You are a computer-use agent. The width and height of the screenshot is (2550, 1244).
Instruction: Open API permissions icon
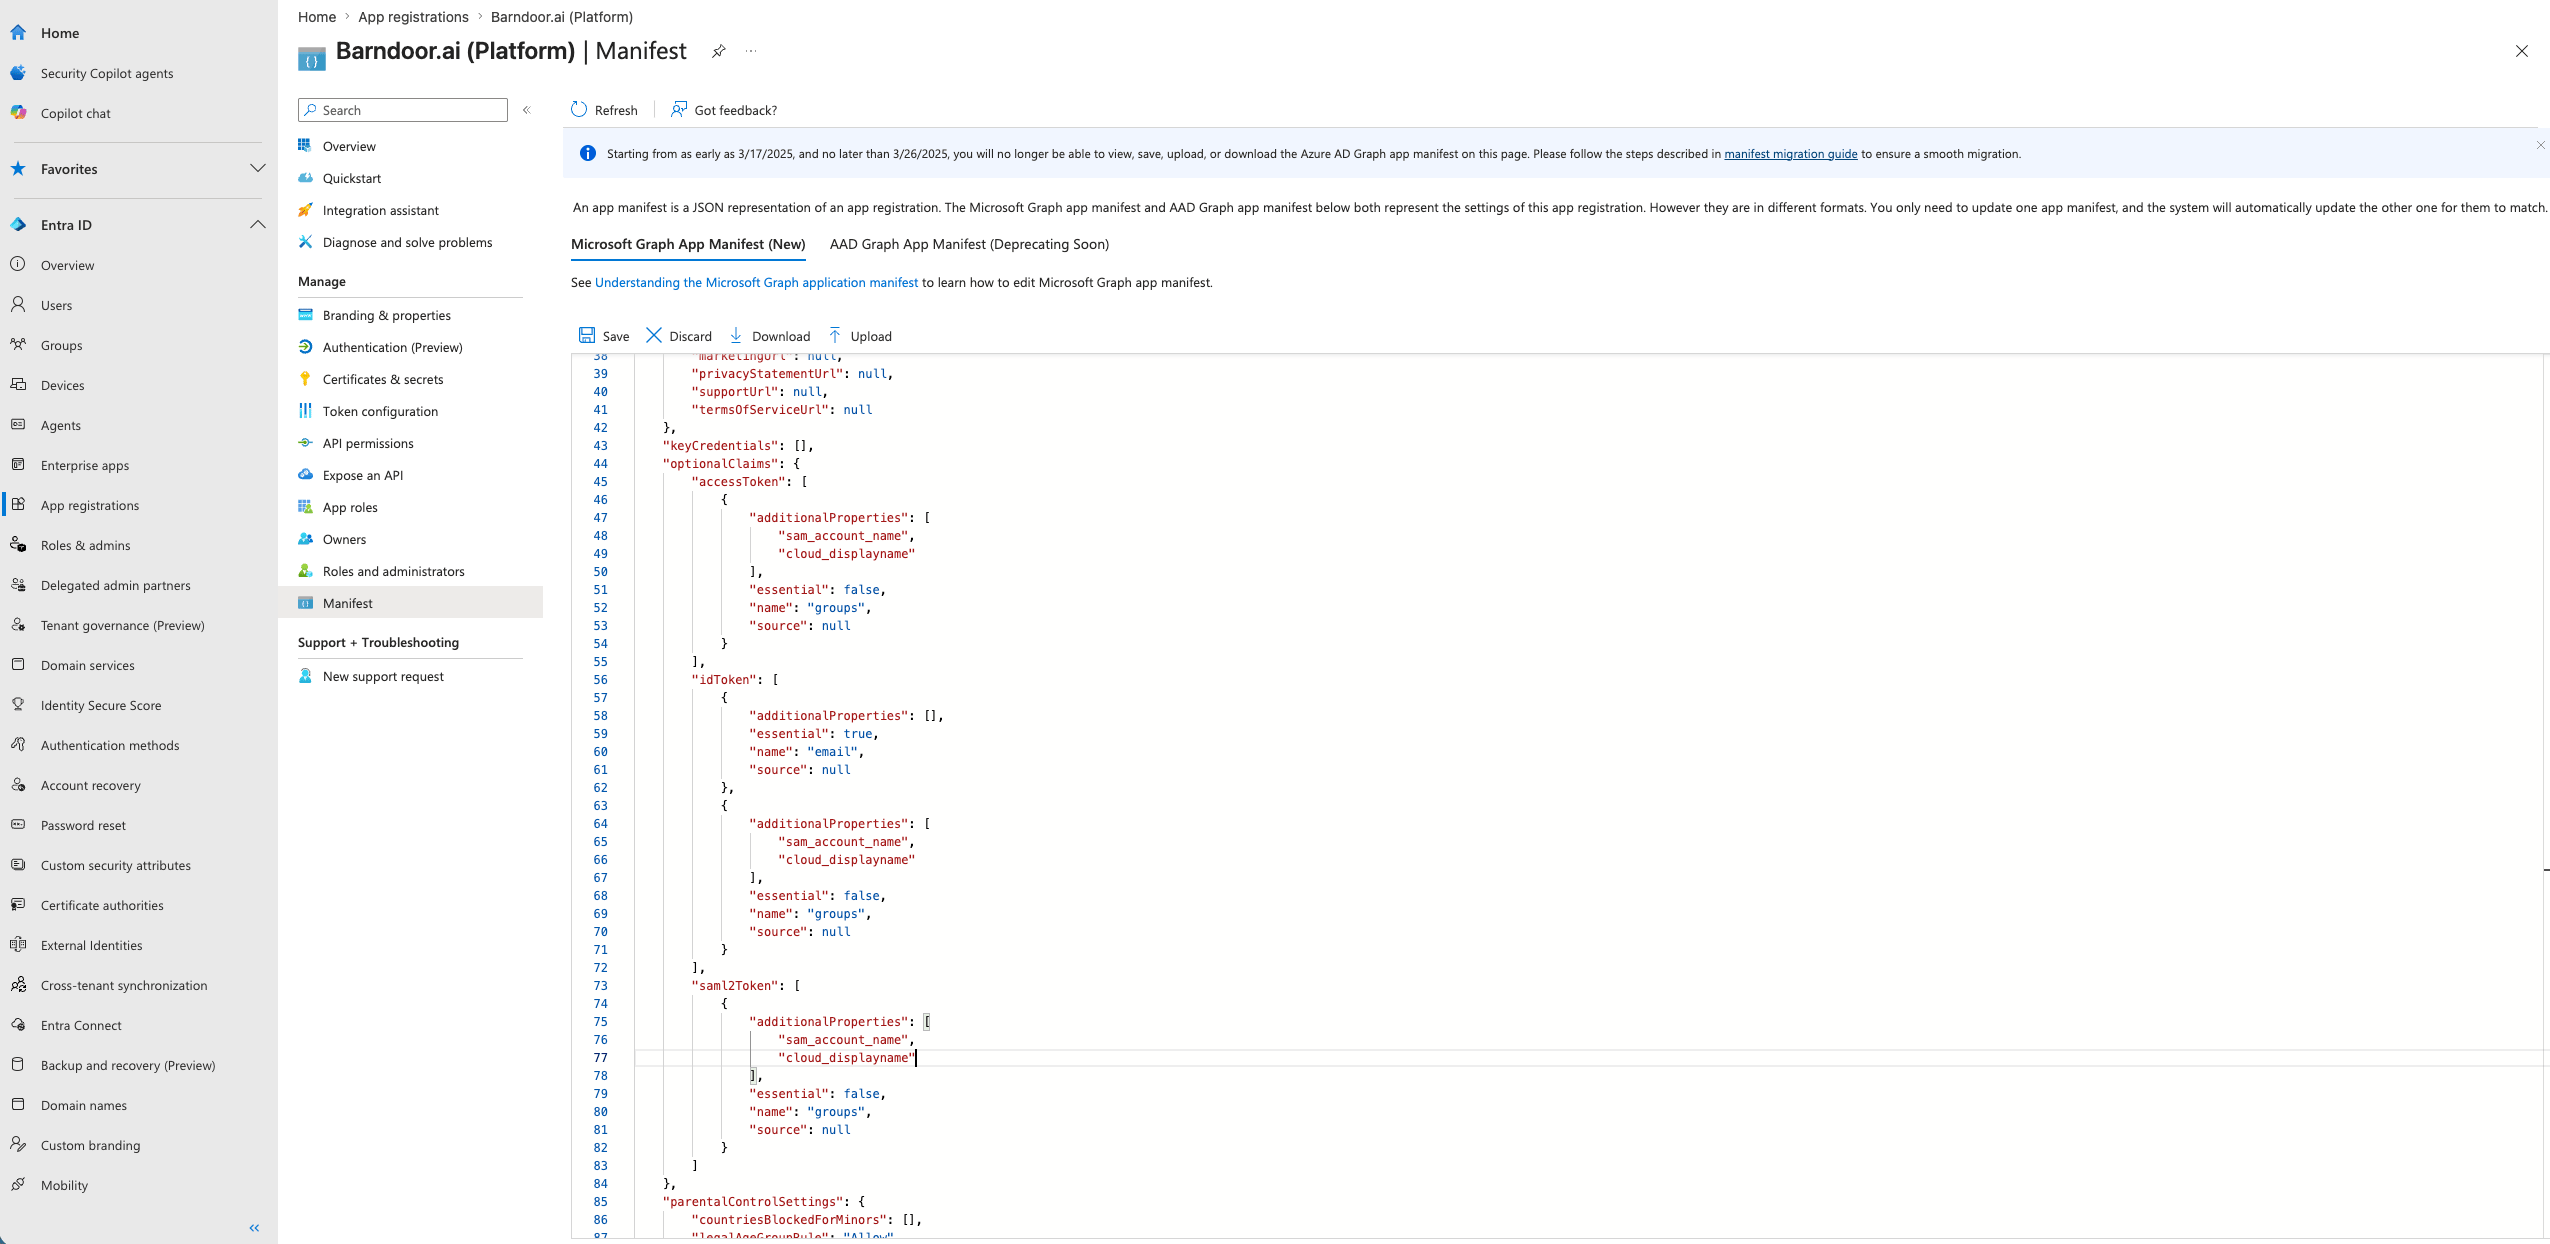[305, 442]
